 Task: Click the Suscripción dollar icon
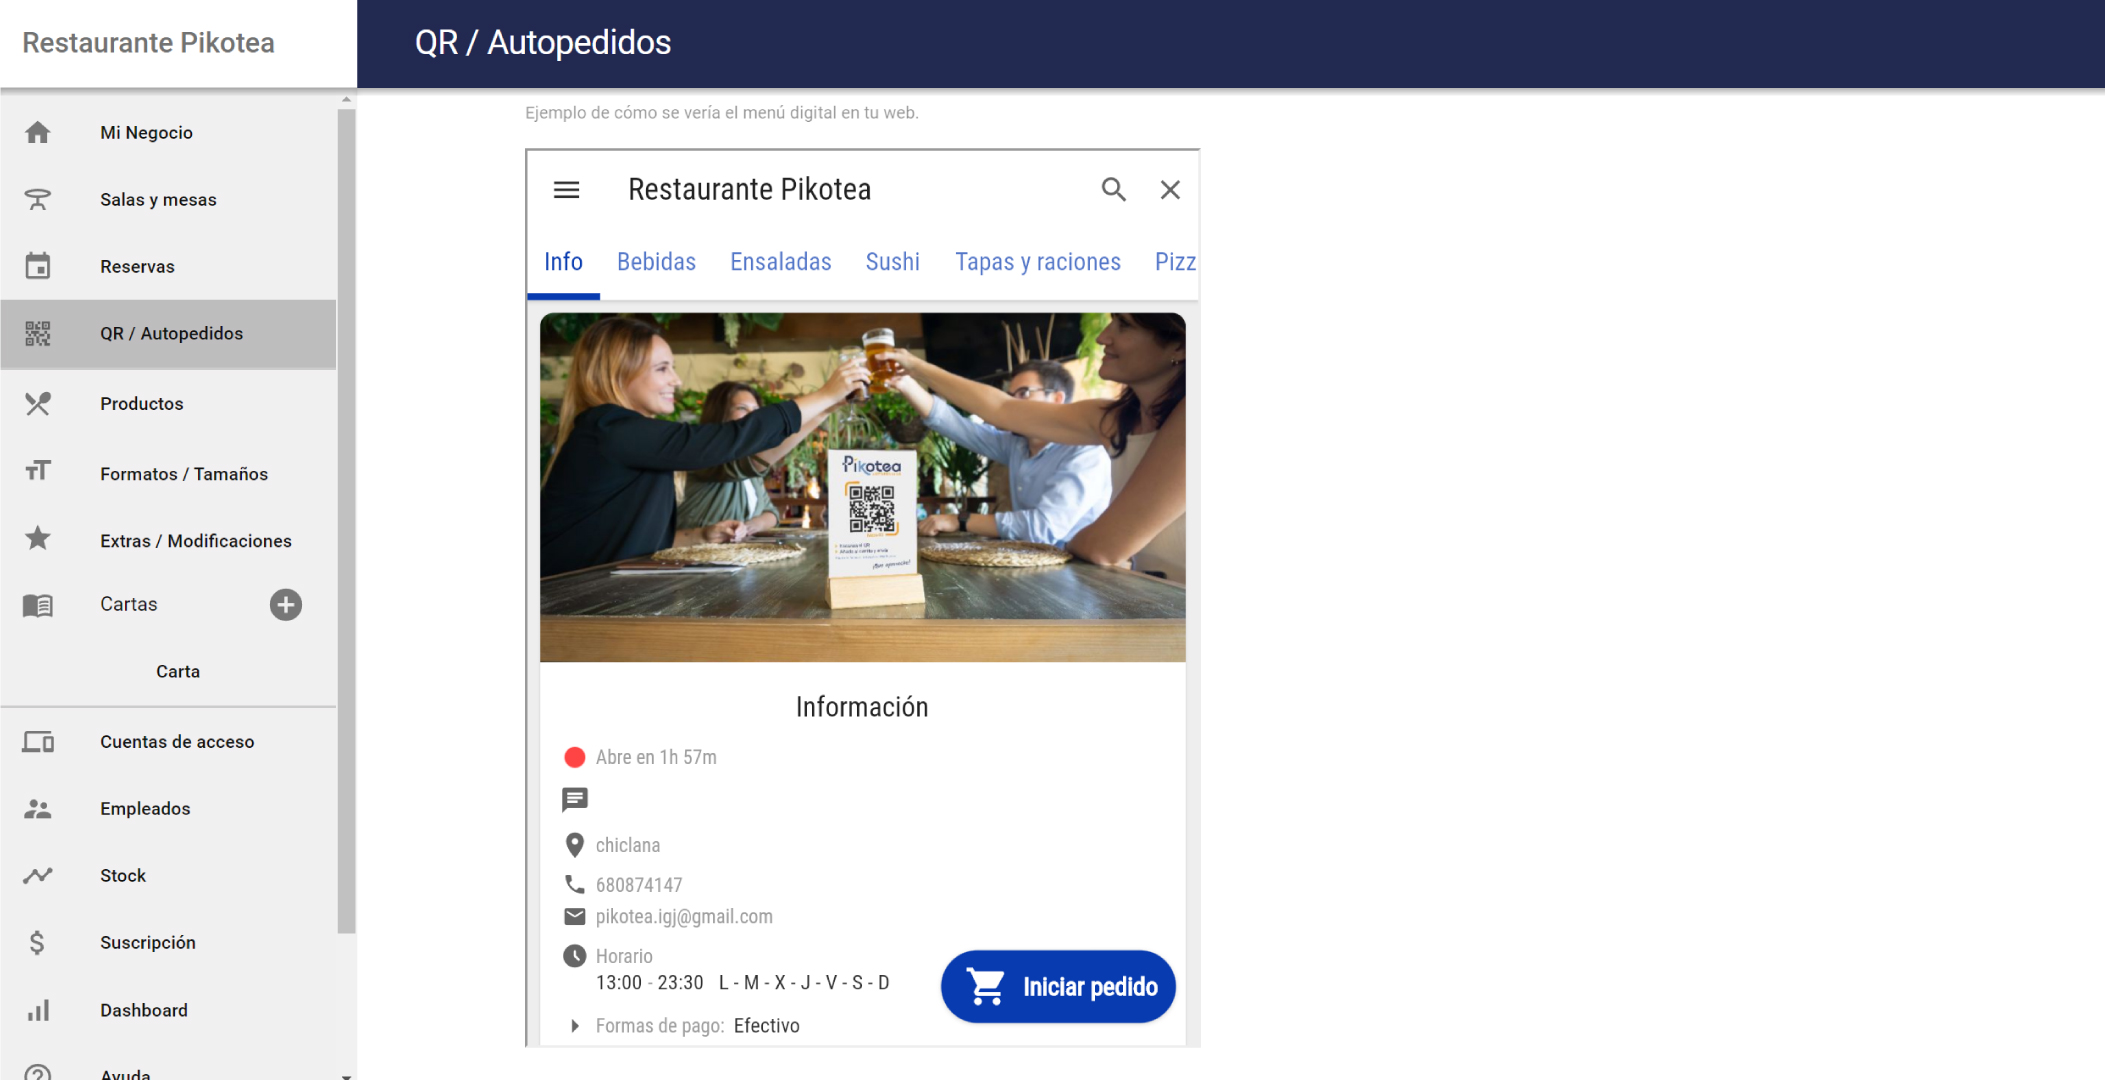click(x=37, y=942)
